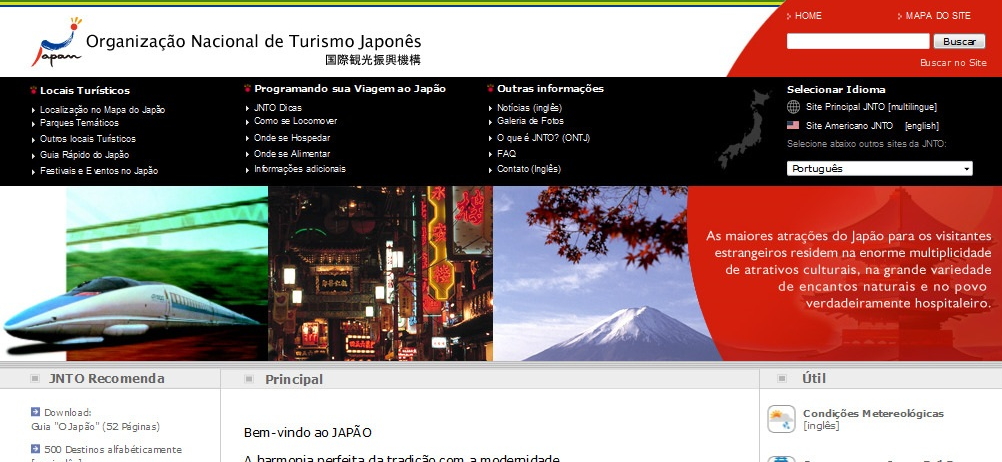Viewport: 1002px width, 462px height.
Task: Click the weather icon for Condições Metereológicas
Action: pyautogui.click(x=781, y=419)
